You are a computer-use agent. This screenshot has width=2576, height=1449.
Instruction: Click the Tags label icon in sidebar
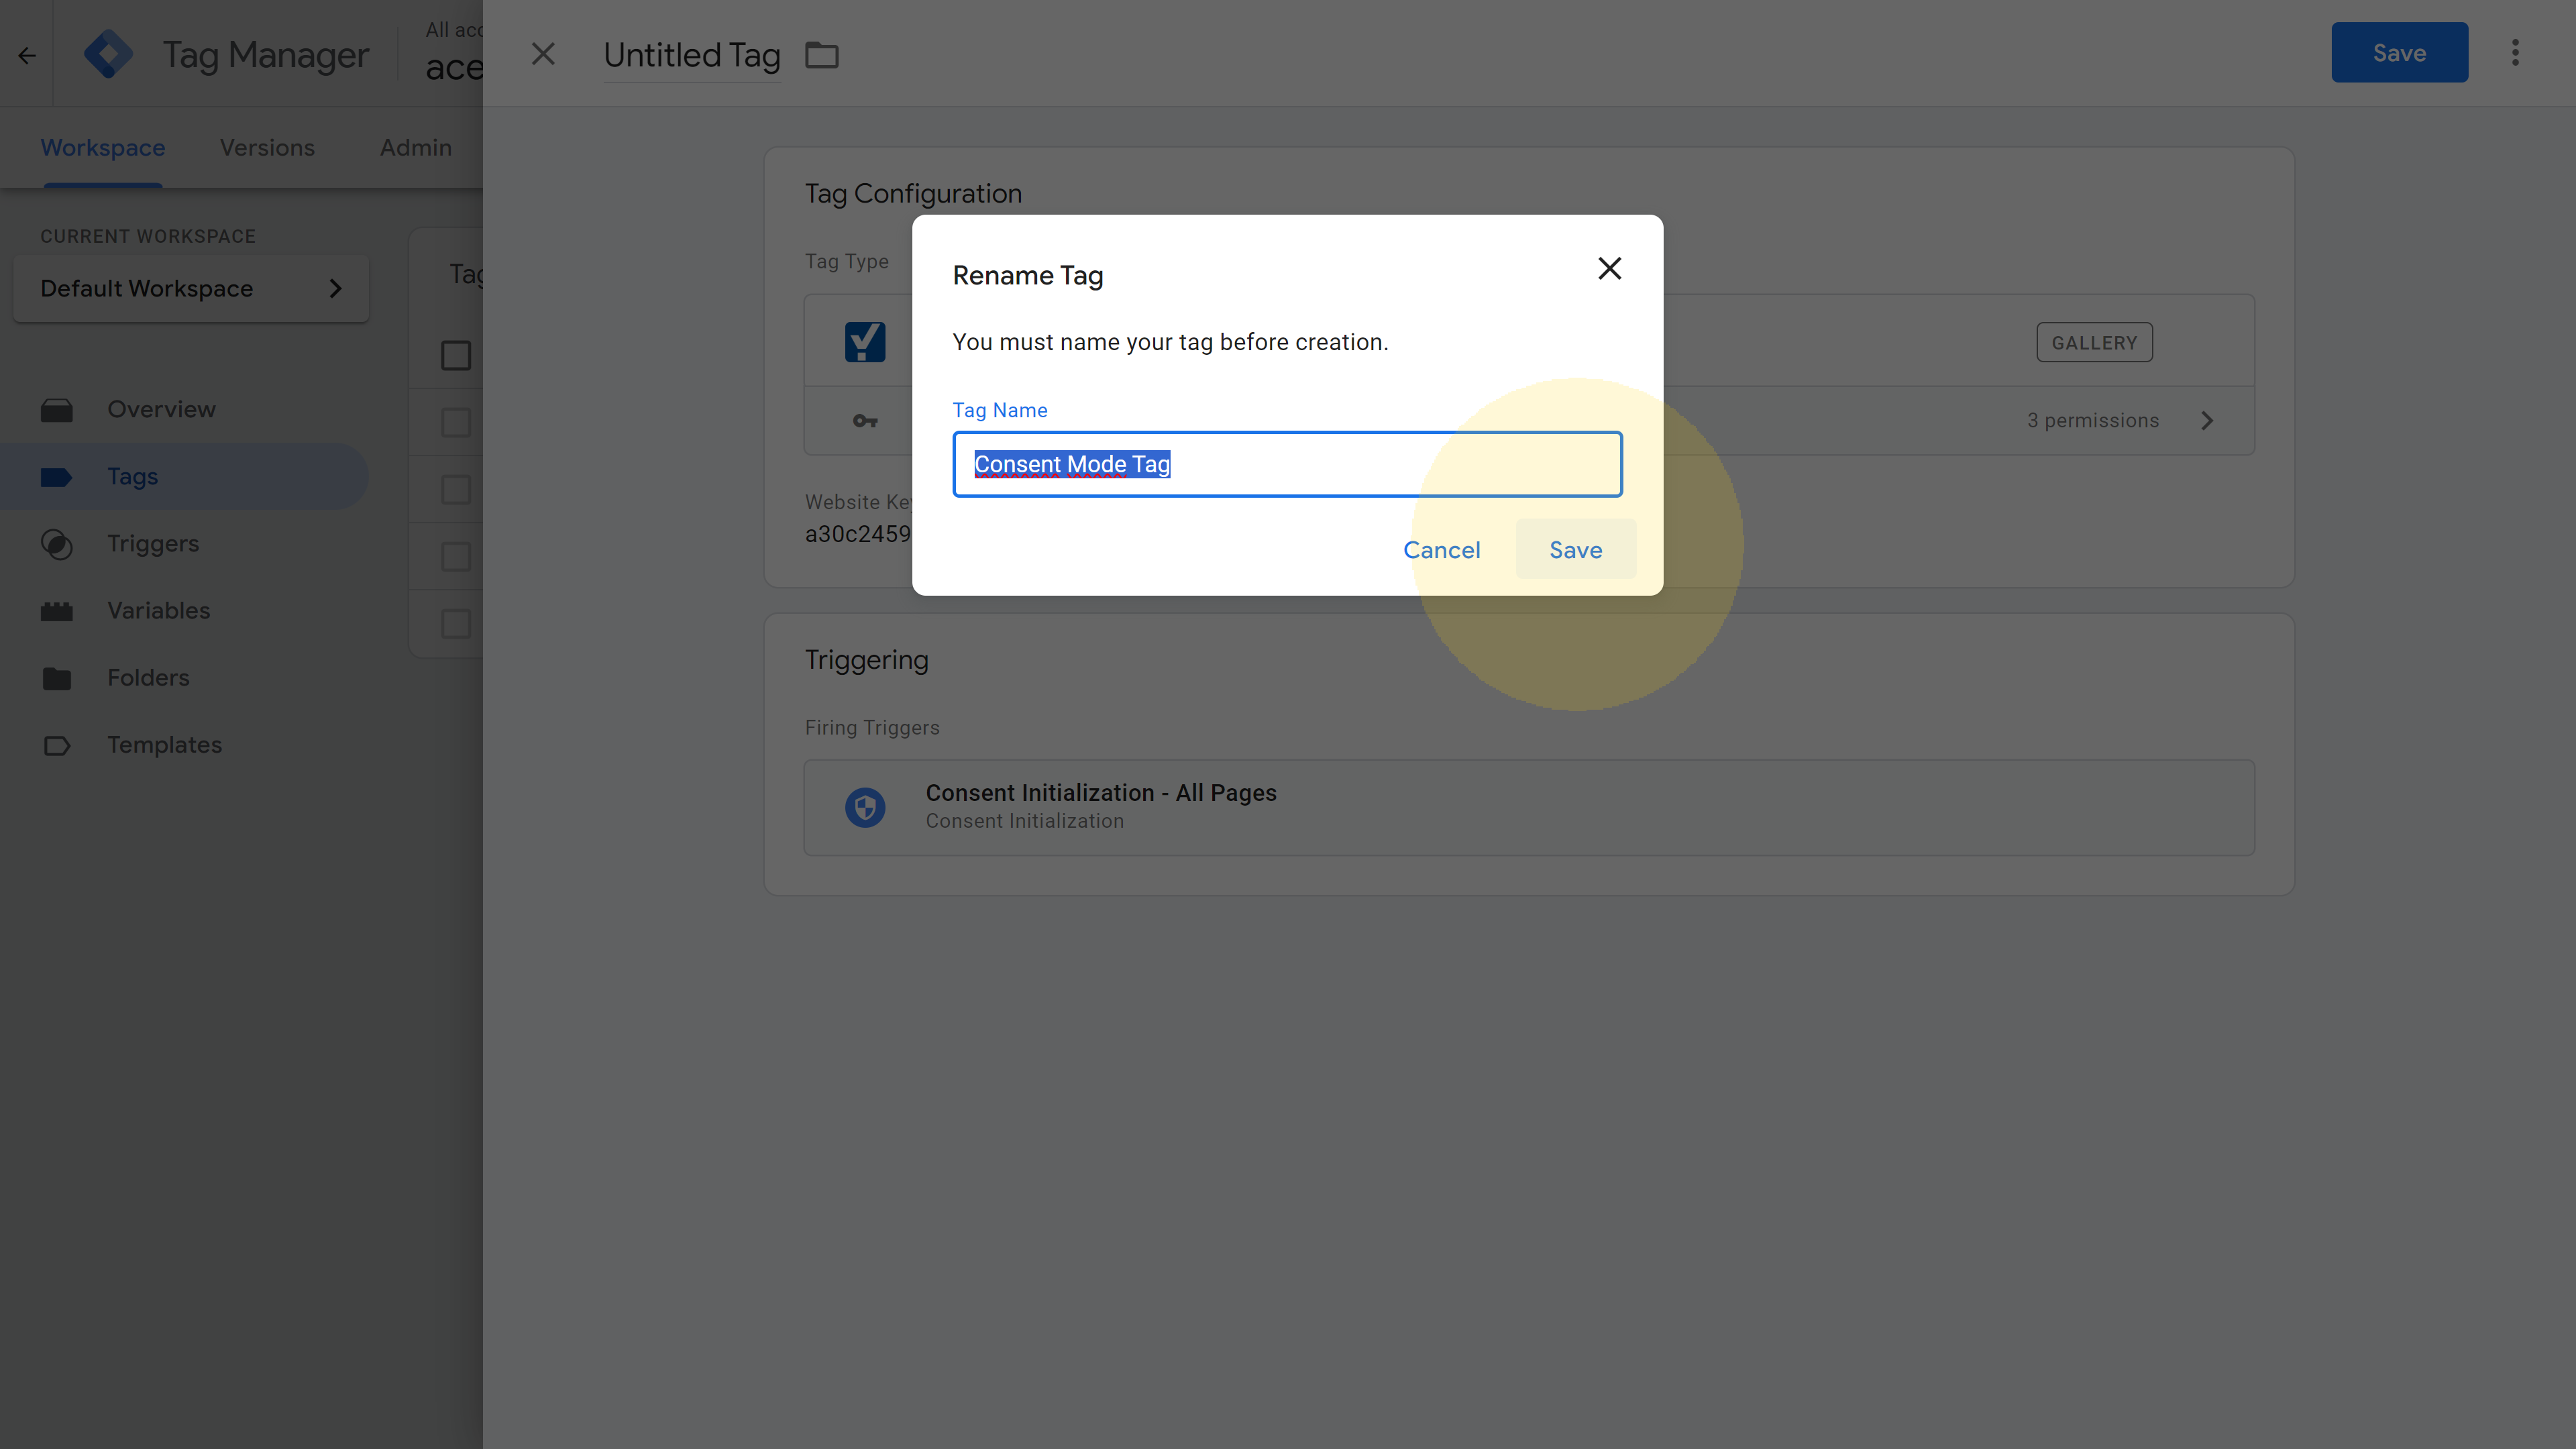pos(56,477)
